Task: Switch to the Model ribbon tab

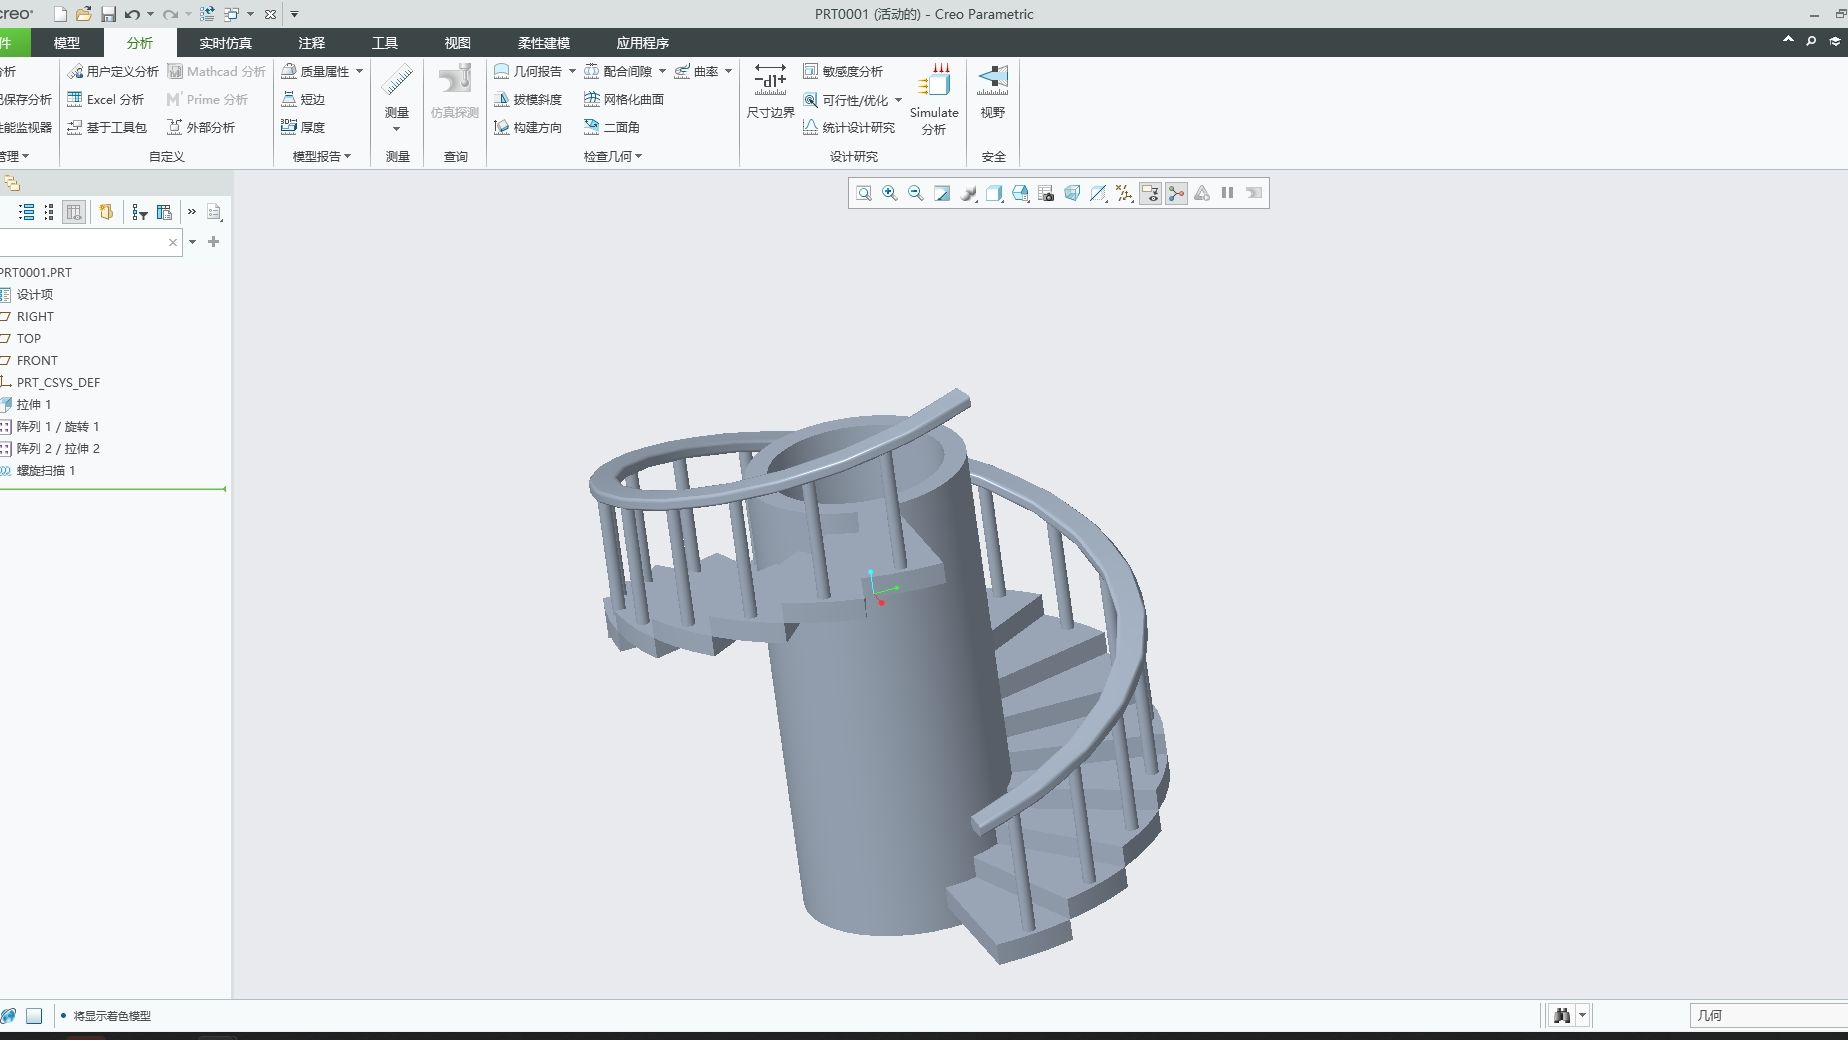Action: pyautogui.click(x=66, y=43)
